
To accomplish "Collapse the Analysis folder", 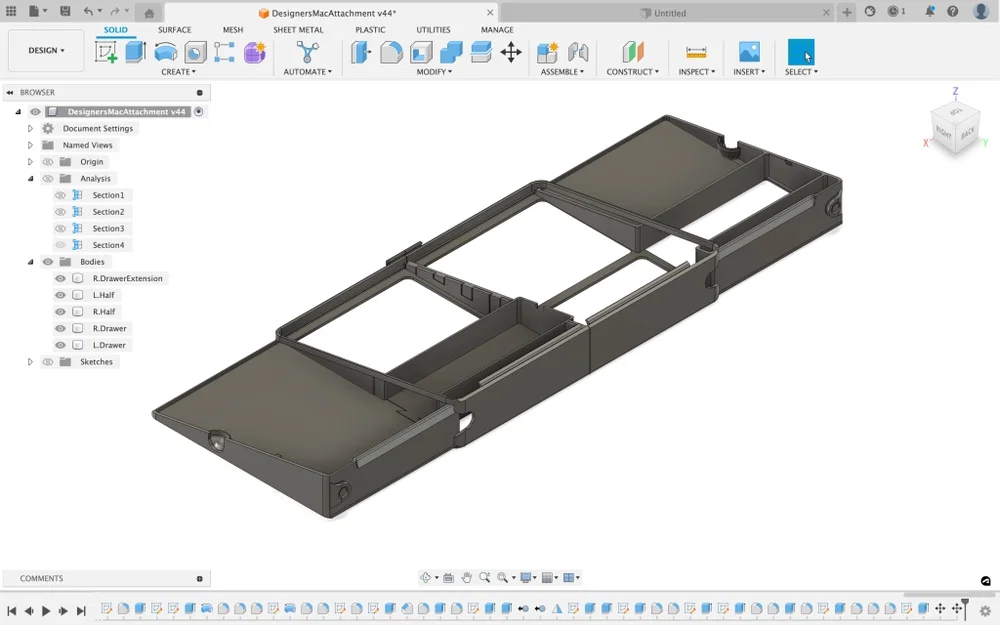I will (x=30, y=179).
